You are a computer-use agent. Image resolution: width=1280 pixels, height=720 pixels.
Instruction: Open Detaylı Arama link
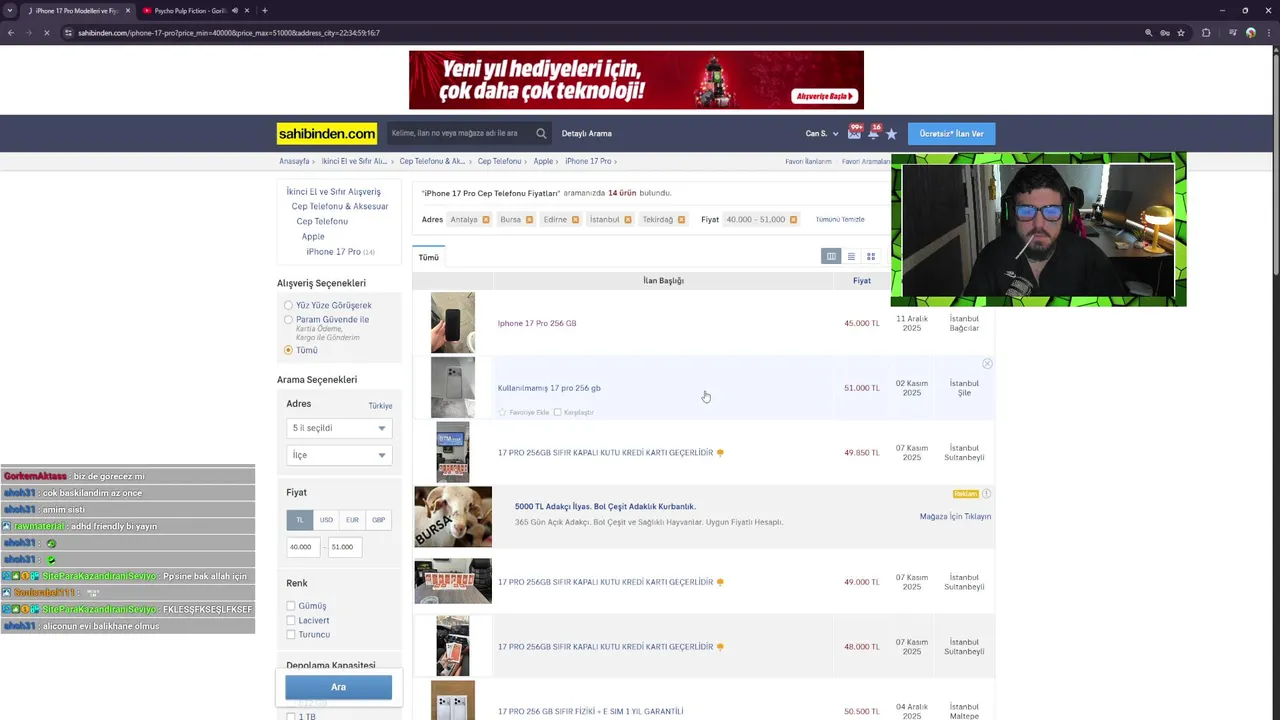[586, 133]
